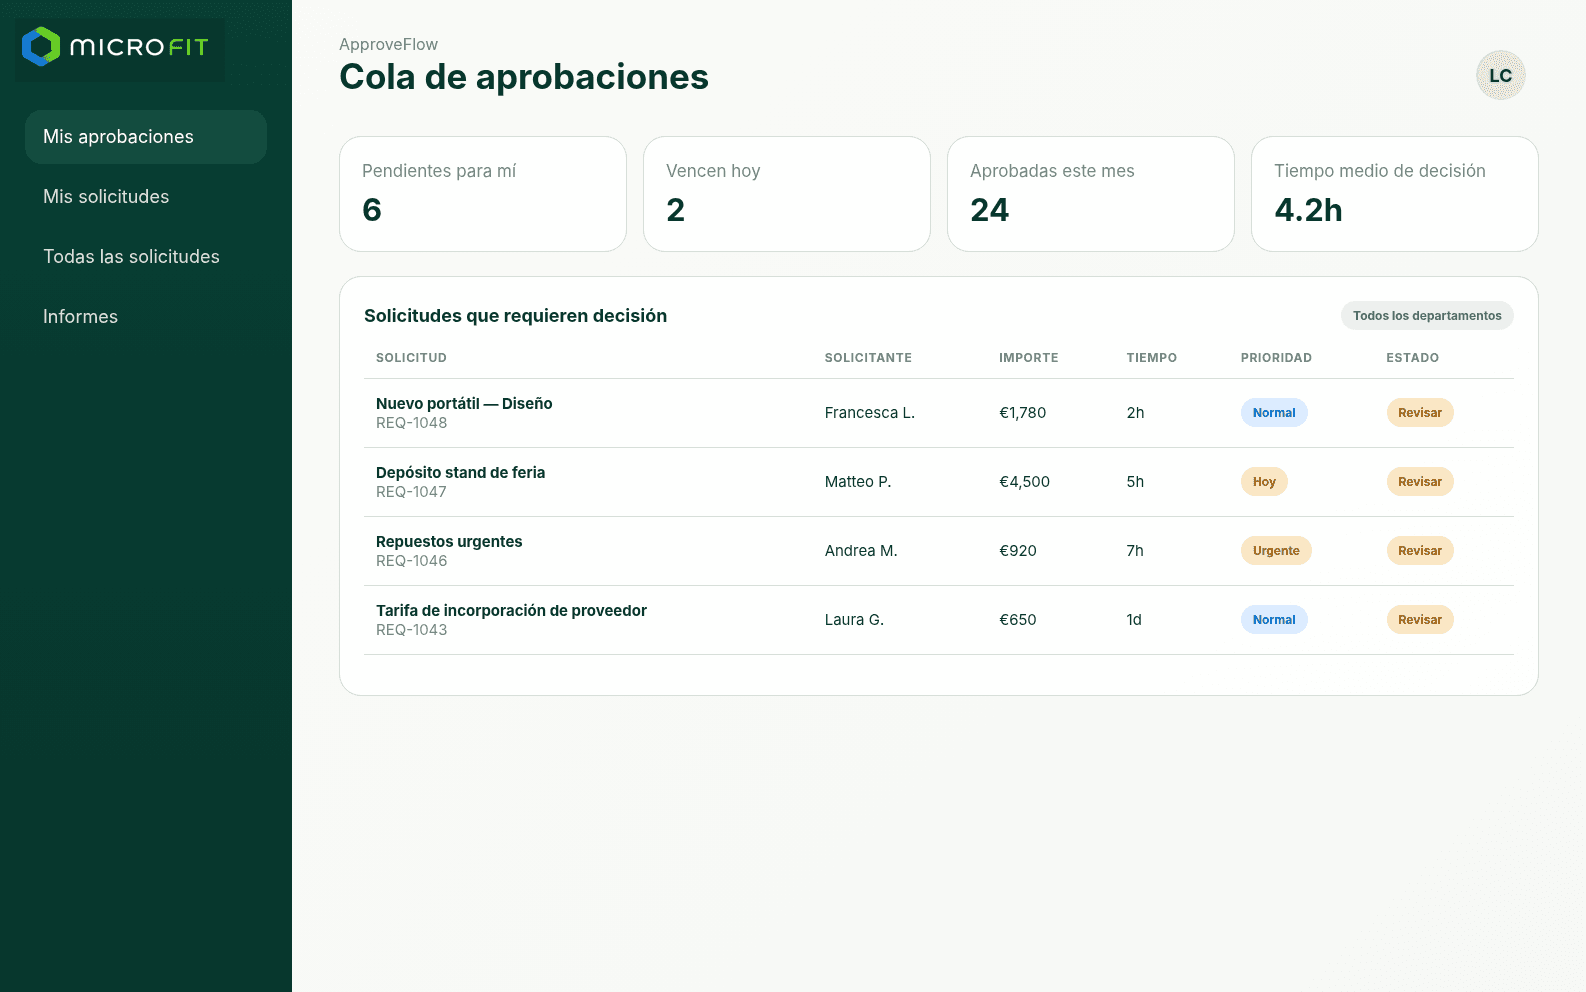Open request Nuevo portátil — Diseño
The width and height of the screenshot is (1586, 992).
coord(464,404)
